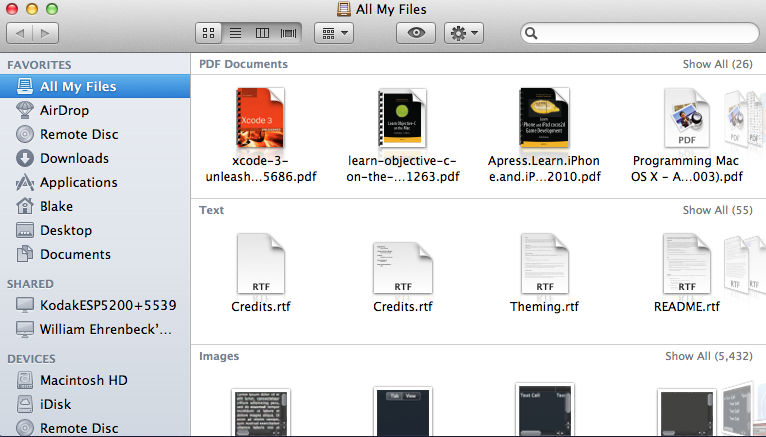Viewport: 766px width, 437px height.
Task: Open the Action gear menu
Action: (464, 33)
